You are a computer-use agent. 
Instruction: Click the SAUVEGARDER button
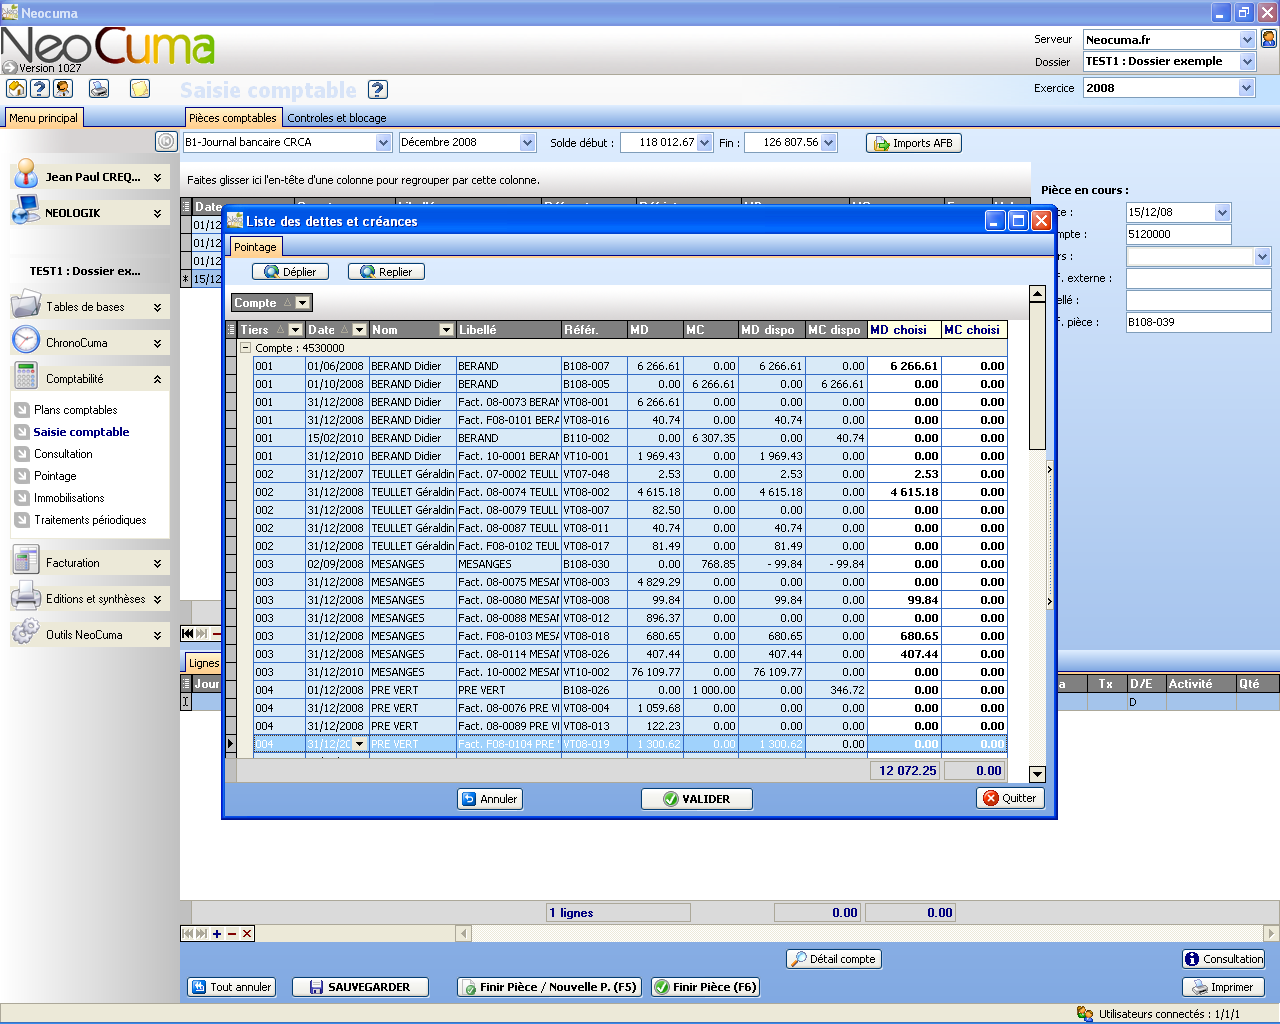pyautogui.click(x=360, y=987)
